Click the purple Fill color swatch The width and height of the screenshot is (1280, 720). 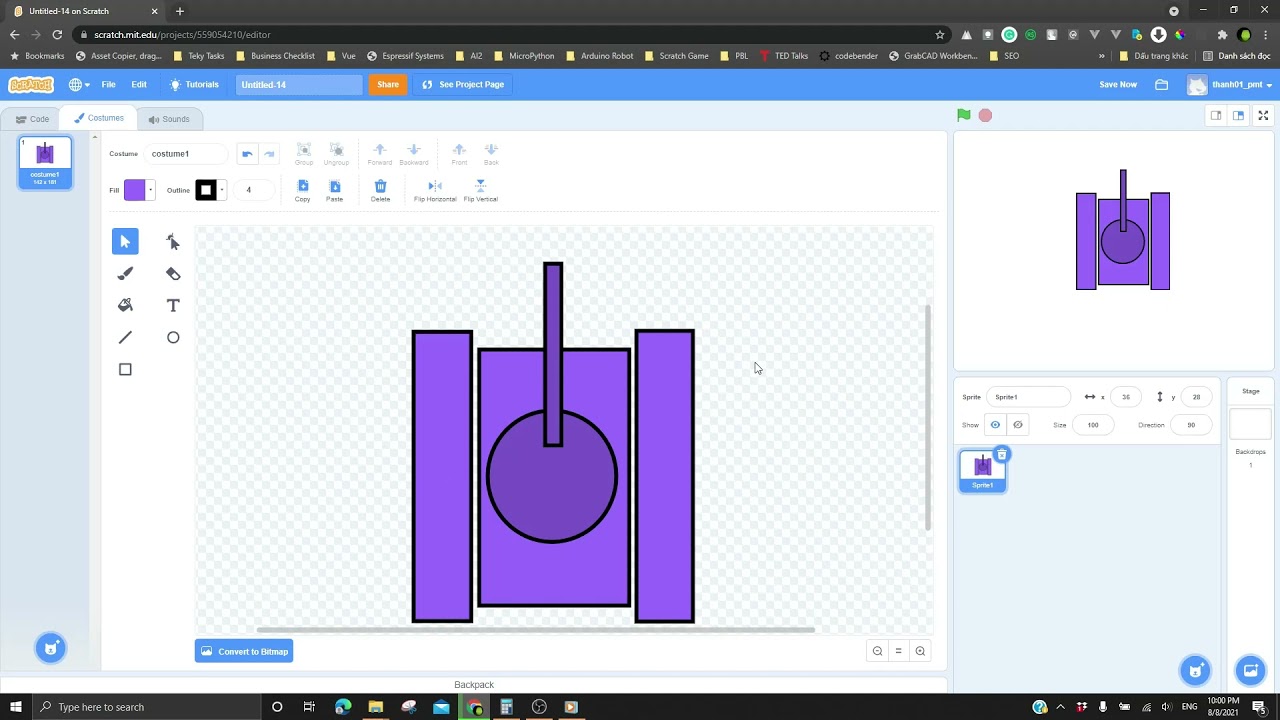134,190
